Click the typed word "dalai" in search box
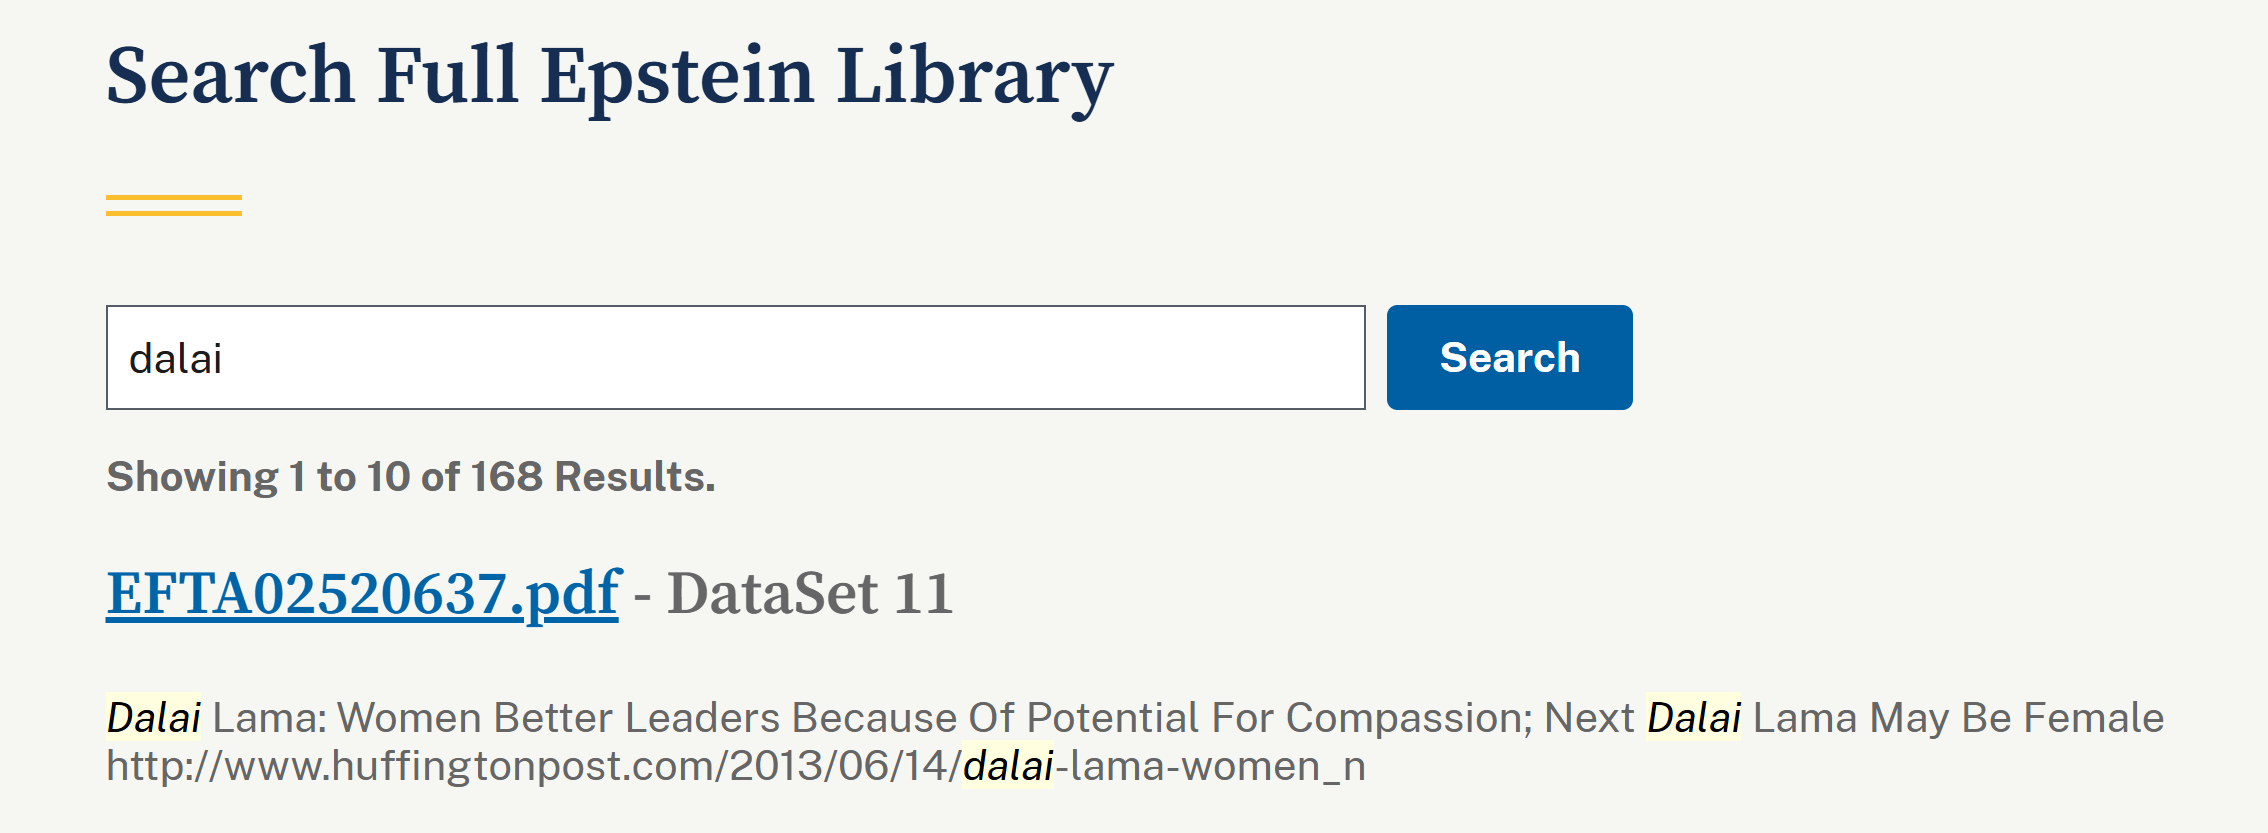Screen dimensions: 2268x833 (x=175, y=358)
